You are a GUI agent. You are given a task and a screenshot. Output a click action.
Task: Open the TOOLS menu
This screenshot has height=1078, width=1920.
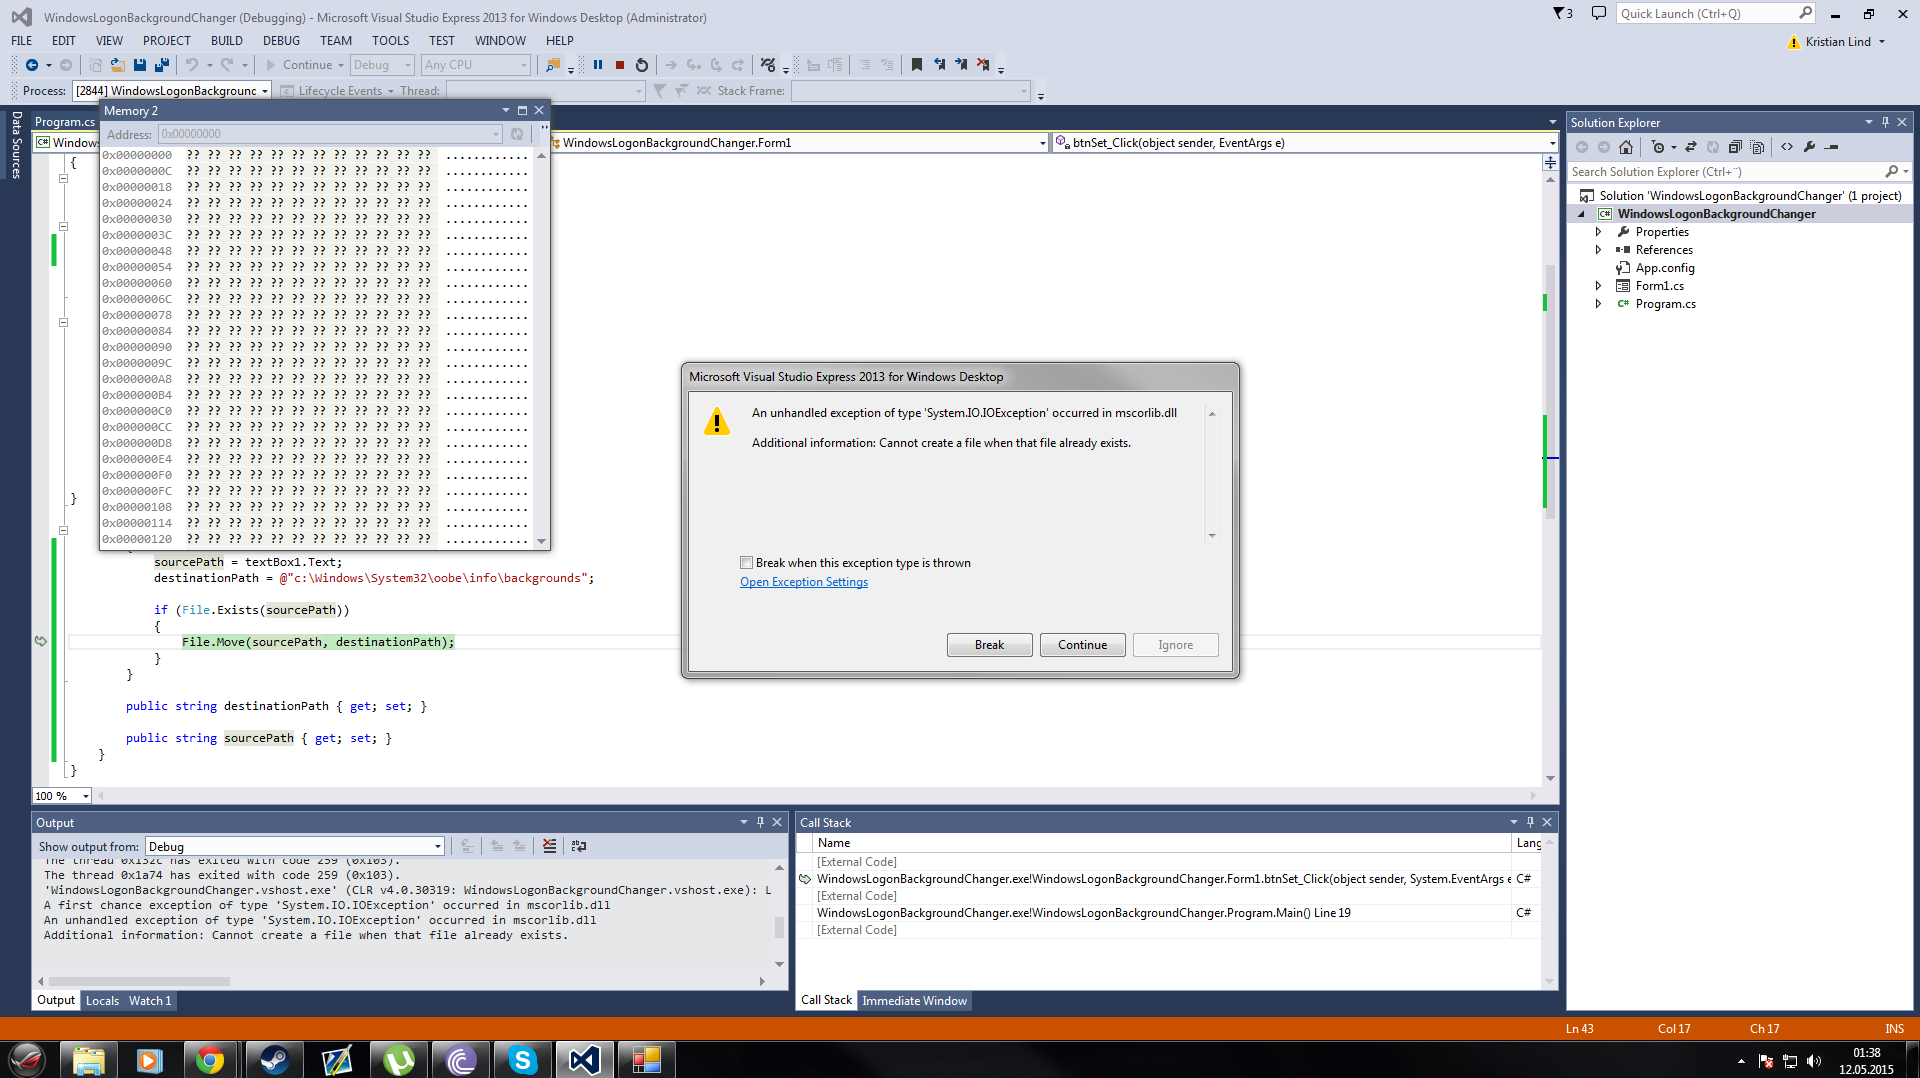[x=390, y=41]
